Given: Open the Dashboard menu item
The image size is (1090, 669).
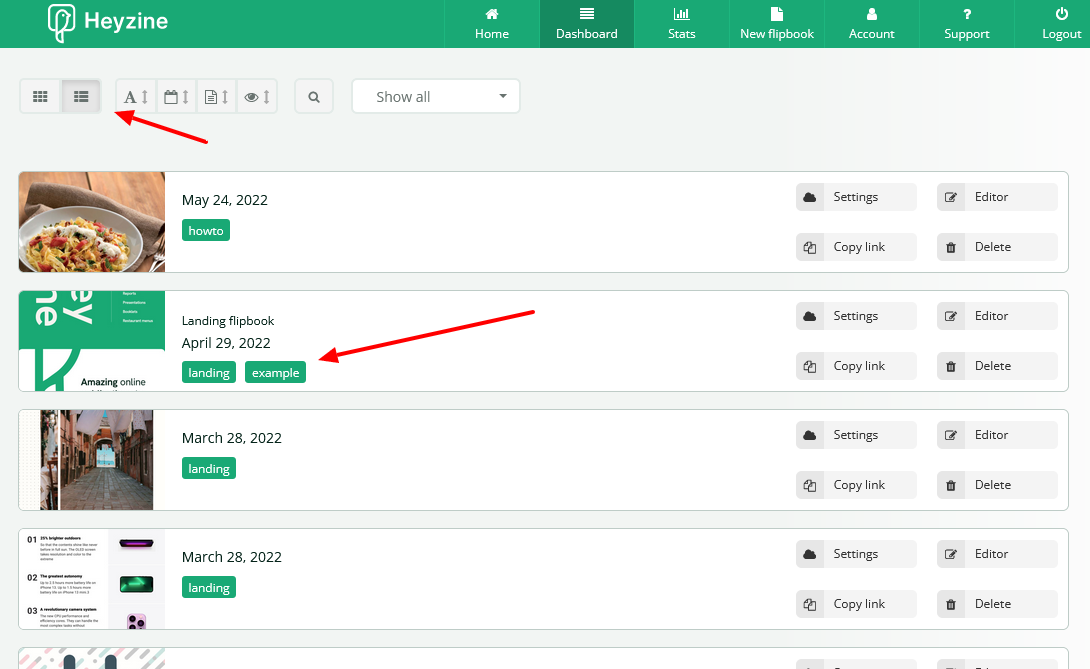Looking at the screenshot, I should click(x=587, y=24).
